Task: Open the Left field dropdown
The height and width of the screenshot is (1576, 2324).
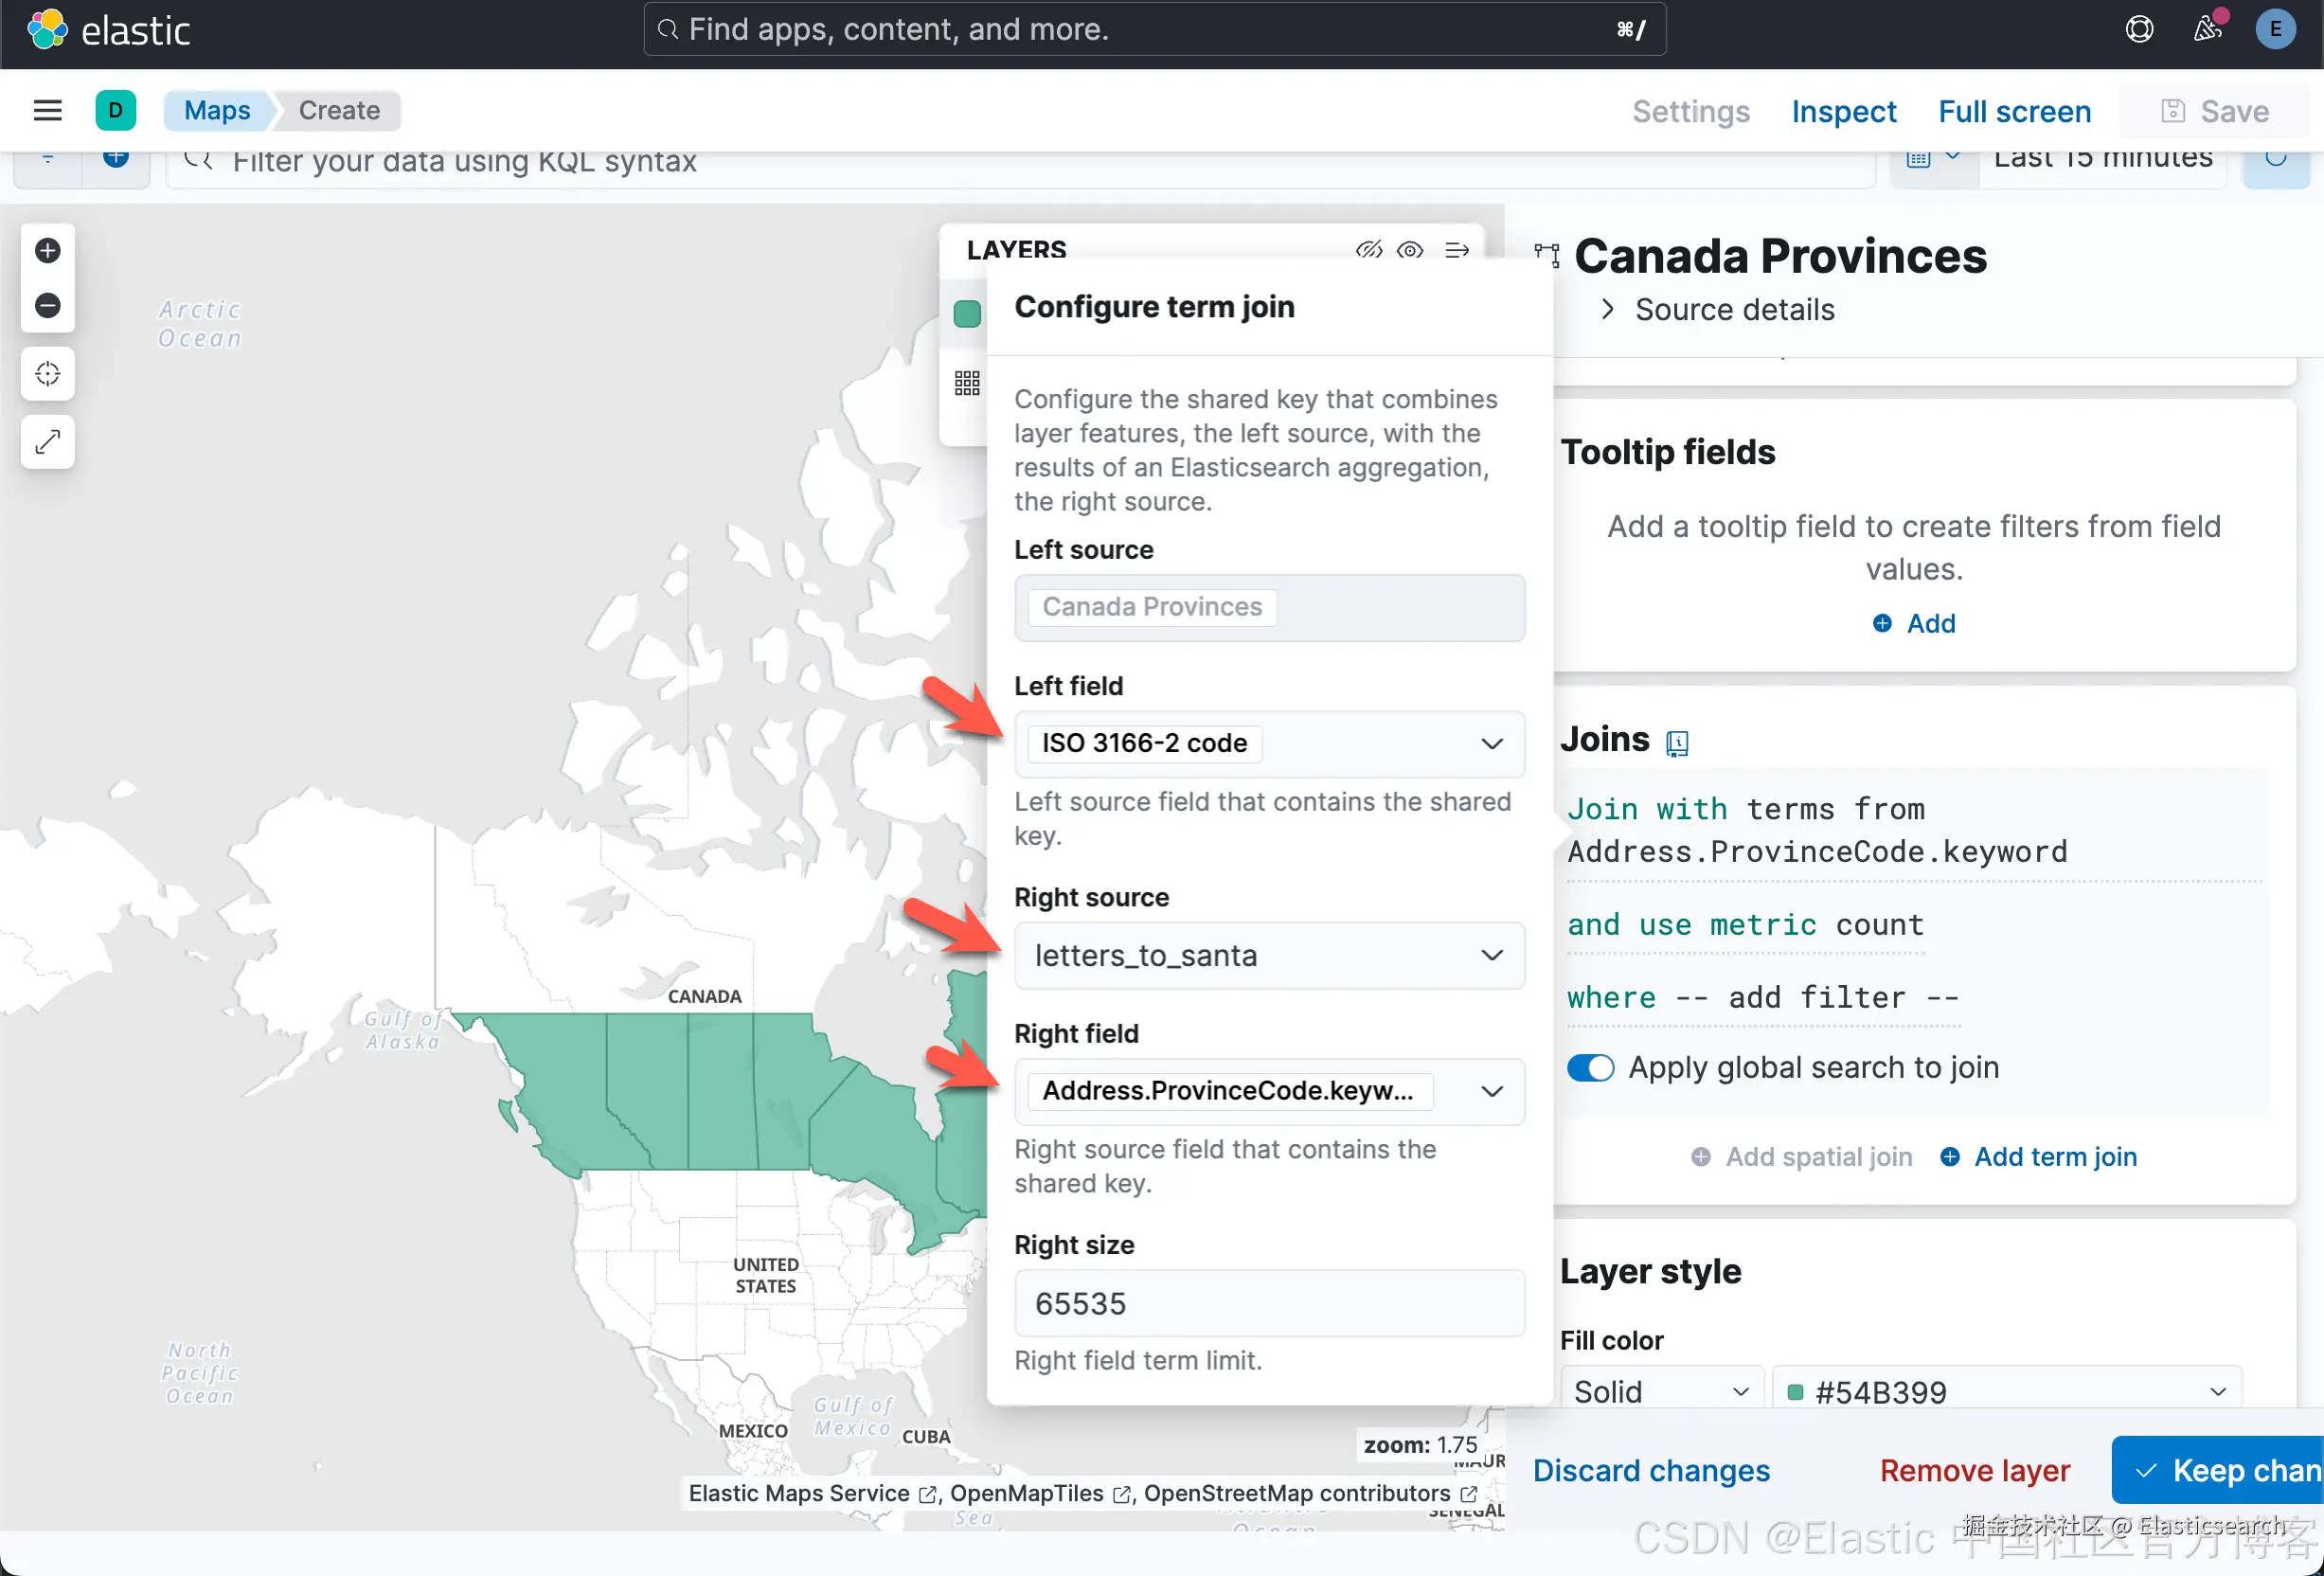Action: tap(1269, 744)
